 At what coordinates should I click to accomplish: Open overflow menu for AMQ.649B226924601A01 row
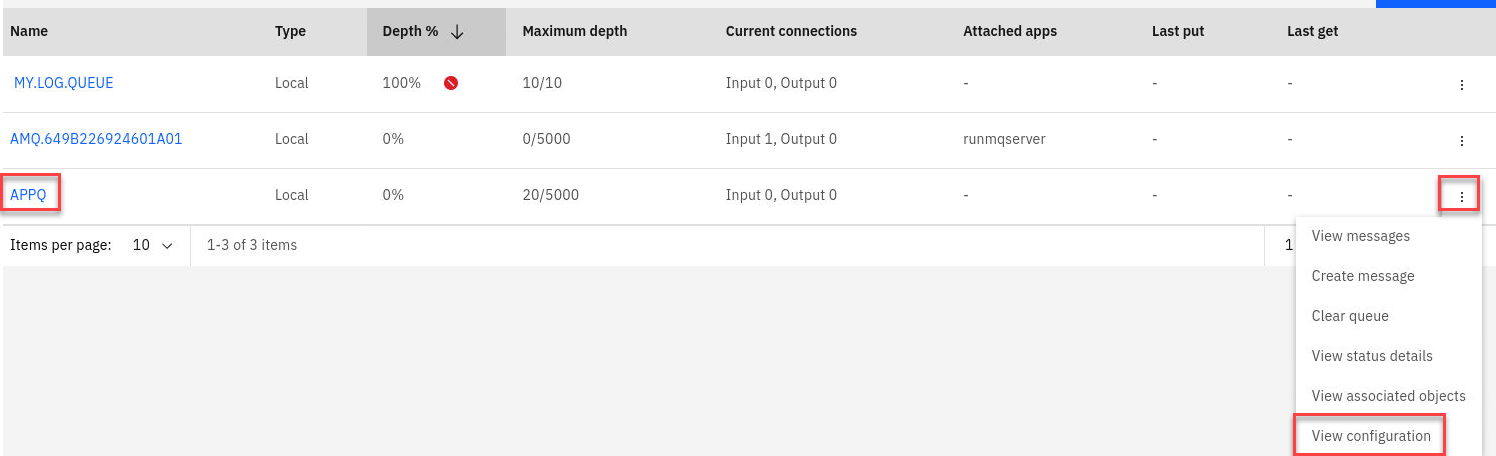1461,141
